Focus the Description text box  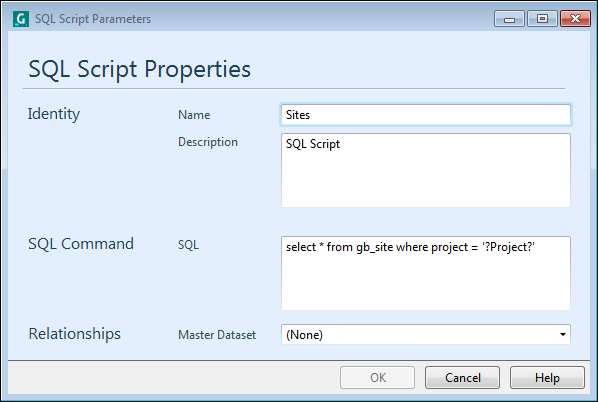426,170
